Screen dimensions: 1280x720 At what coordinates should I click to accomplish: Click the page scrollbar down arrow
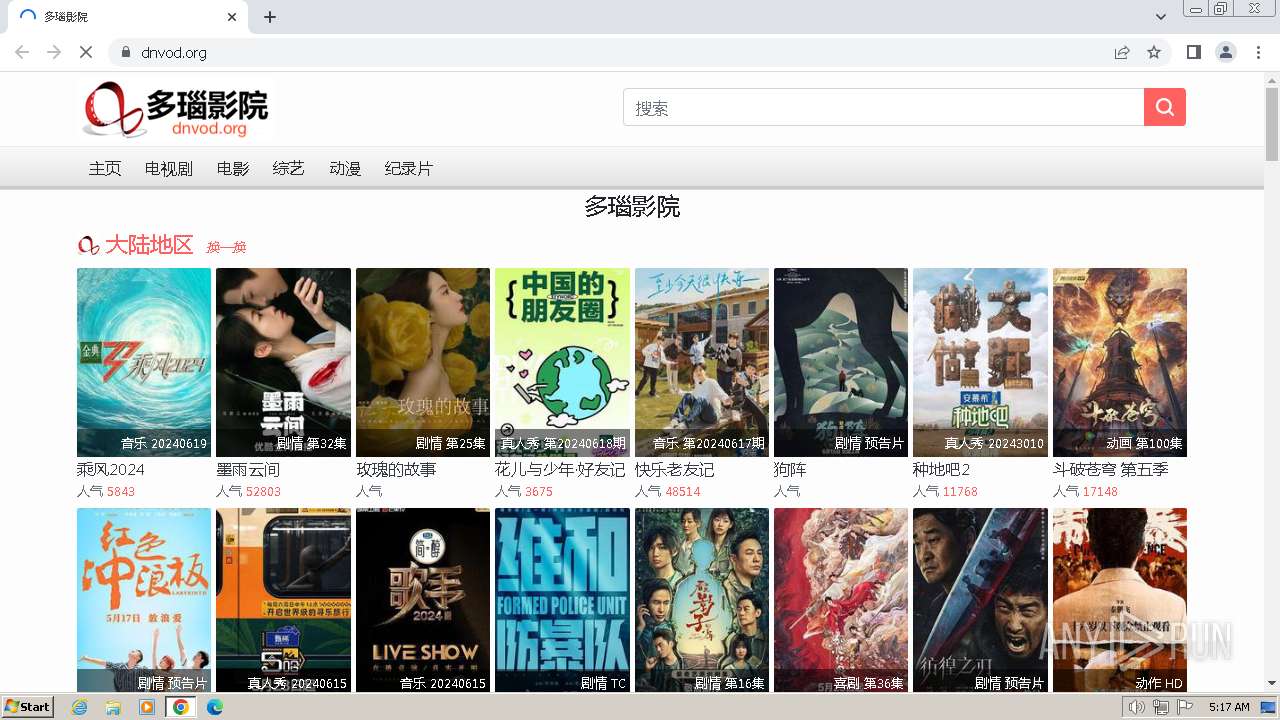(x=1272, y=684)
